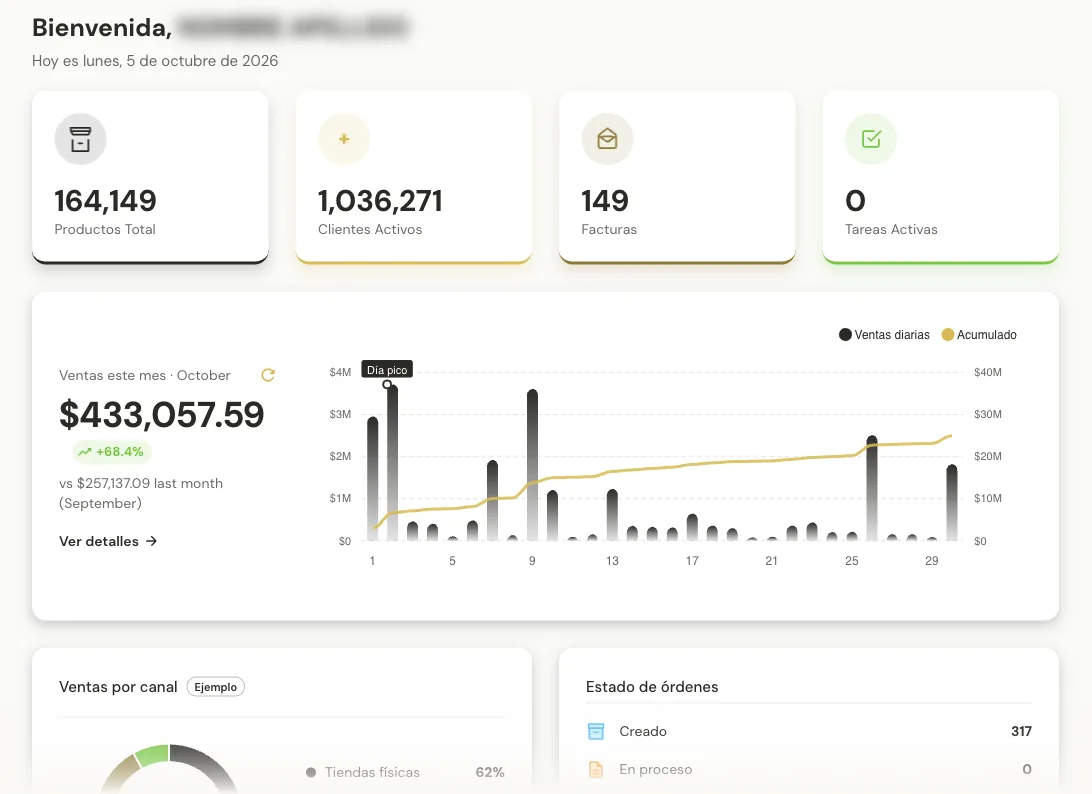Click the x-axis label 17
Viewport: 1092px width, 794px height.
692,561
